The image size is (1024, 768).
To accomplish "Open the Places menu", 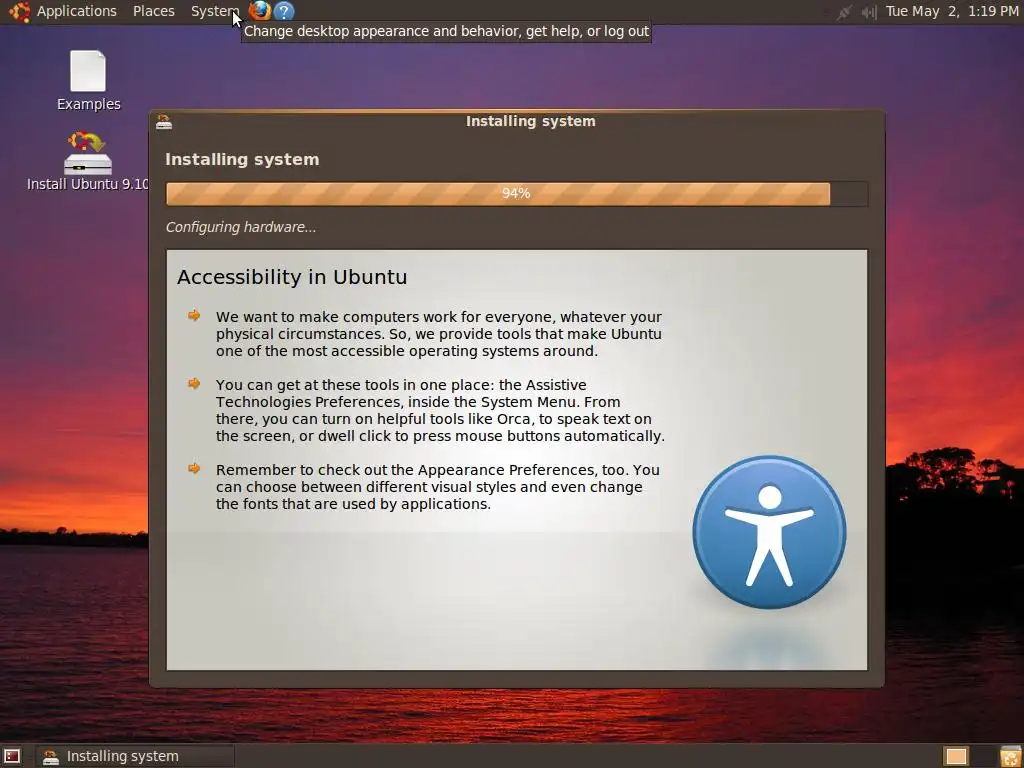I will tap(153, 11).
